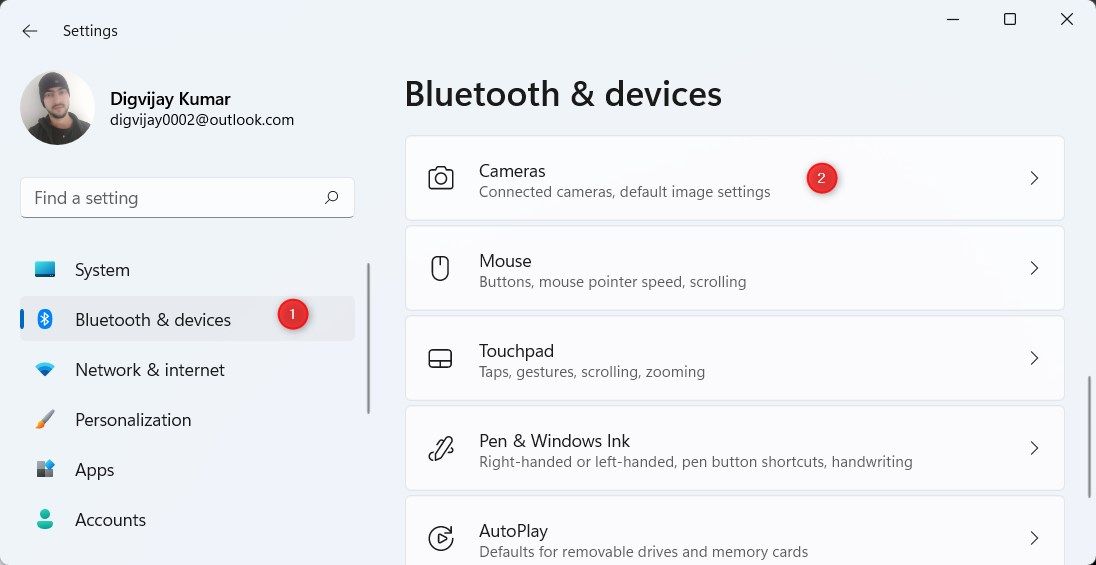
Task: Select Bluetooth & devices in sidebar
Action: tap(187, 319)
